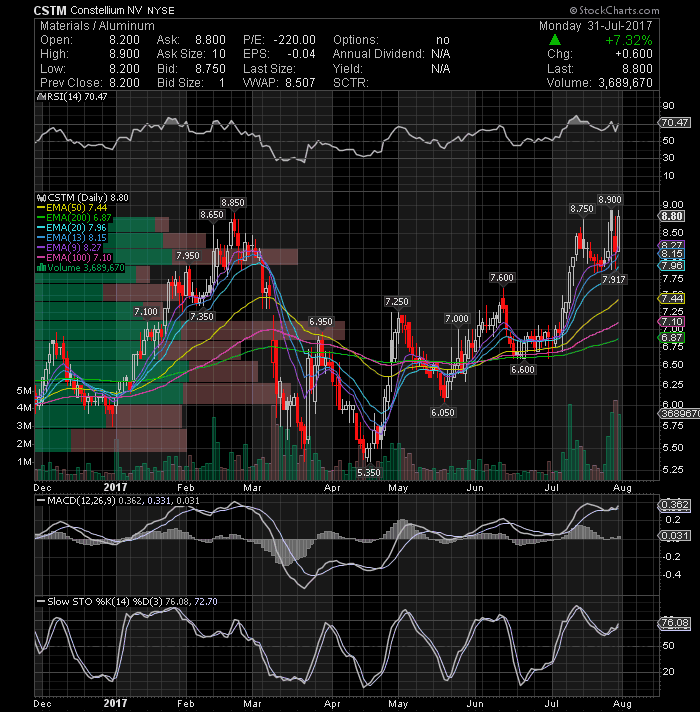
Task: Click the 0.031 MACD histogram axis tag
Action: click(x=674, y=536)
